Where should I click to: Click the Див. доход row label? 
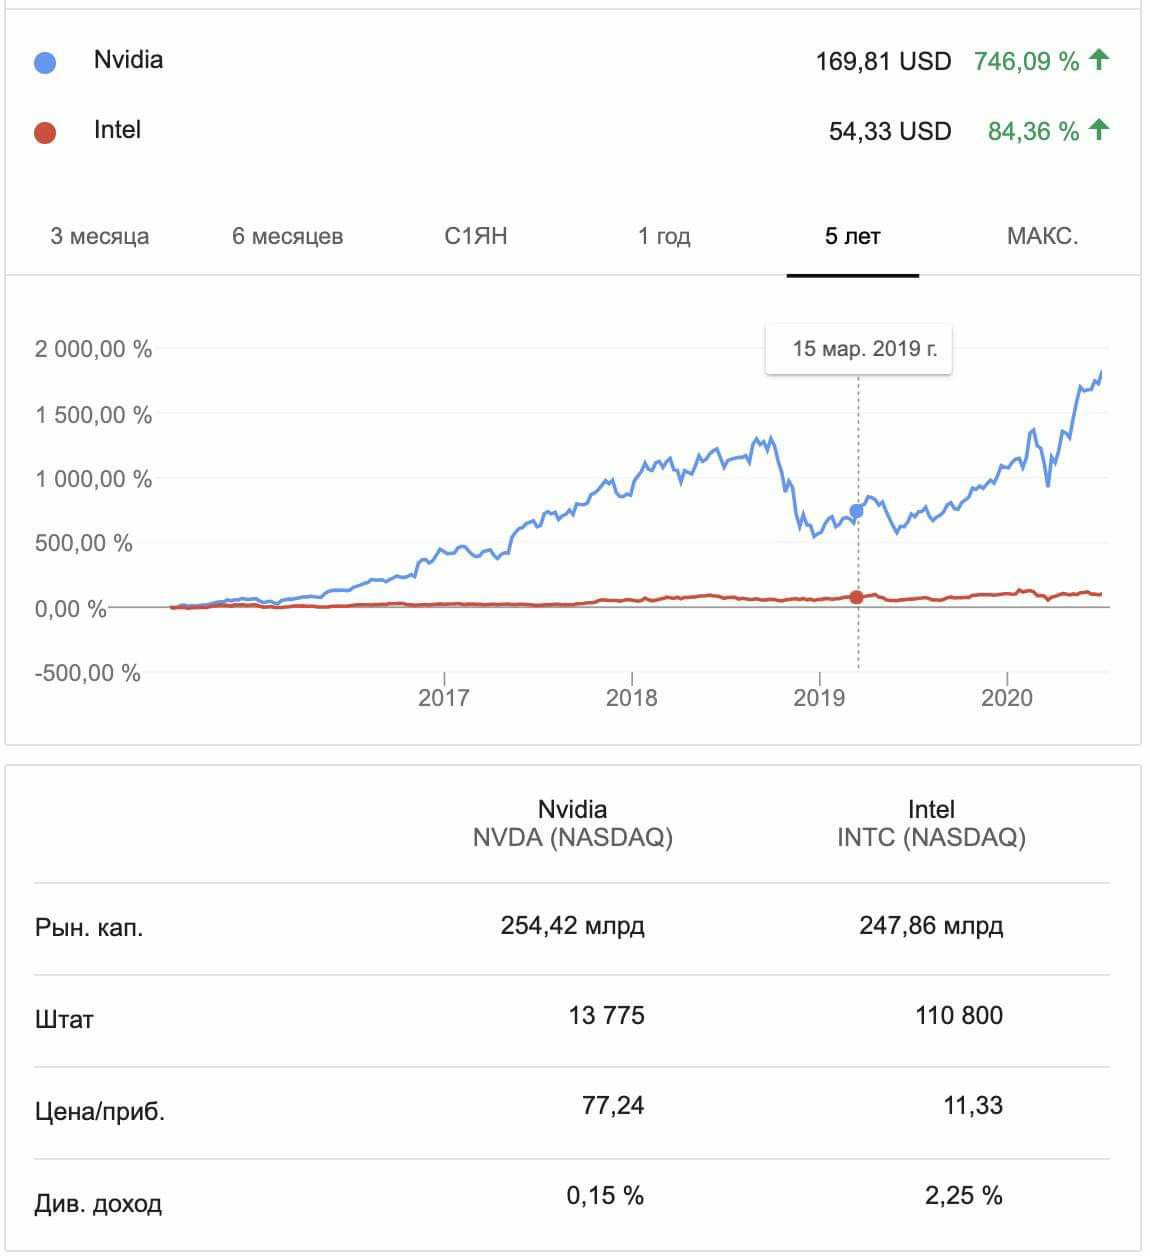98,1203
